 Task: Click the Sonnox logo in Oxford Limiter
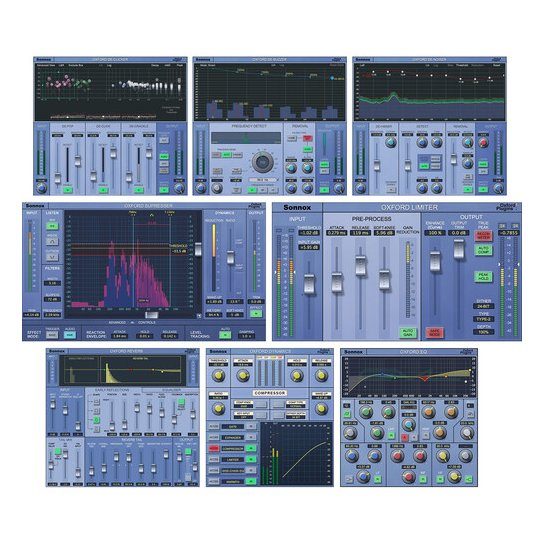(x=297, y=207)
